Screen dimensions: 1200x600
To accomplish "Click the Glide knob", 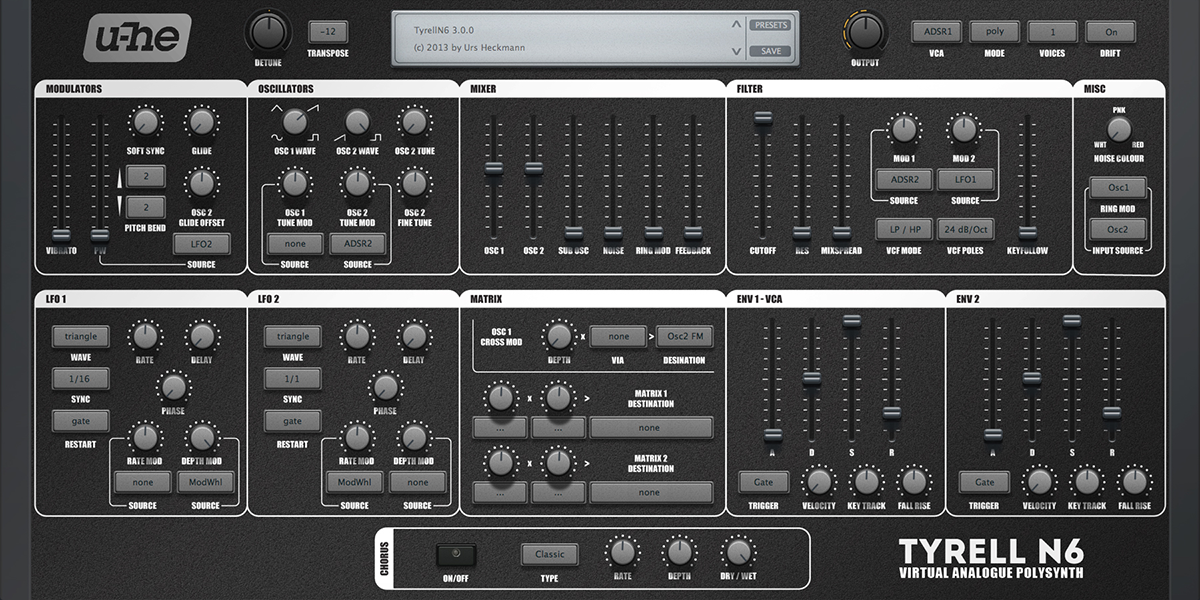I will [202, 123].
